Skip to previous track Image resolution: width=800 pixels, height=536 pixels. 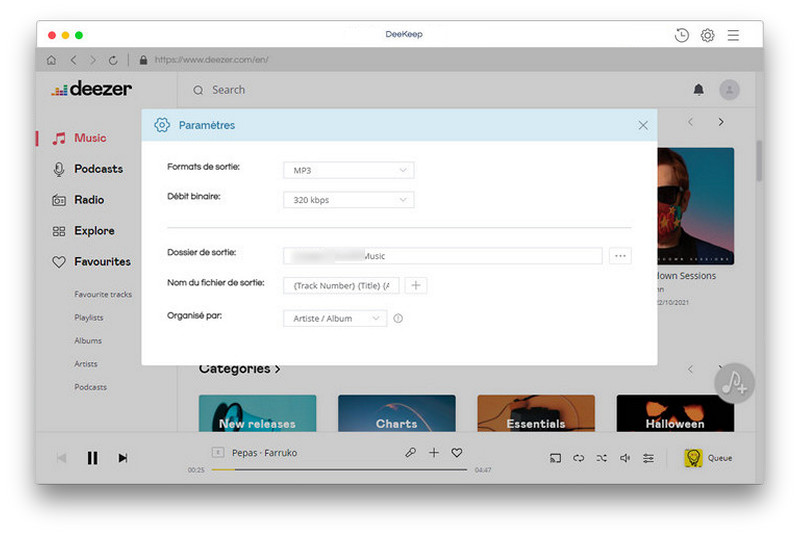[x=61, y=458]
